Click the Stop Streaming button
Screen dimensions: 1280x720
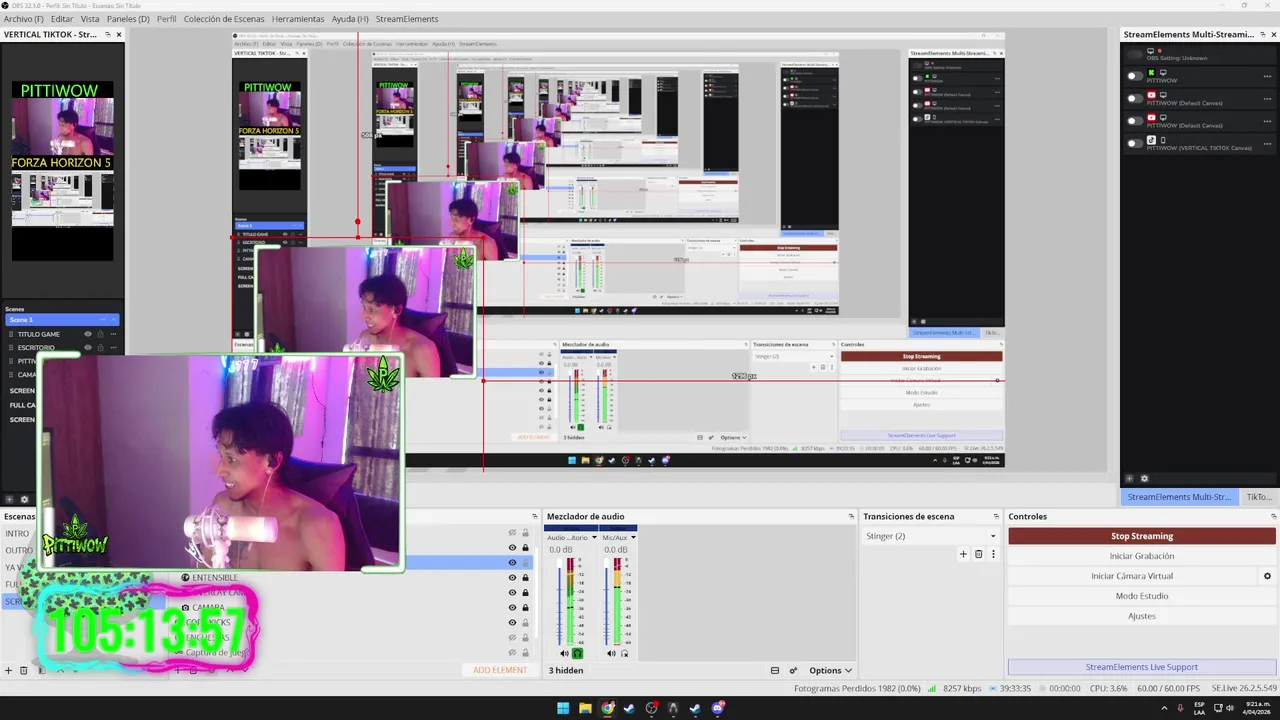click(x=1142, y=536)
